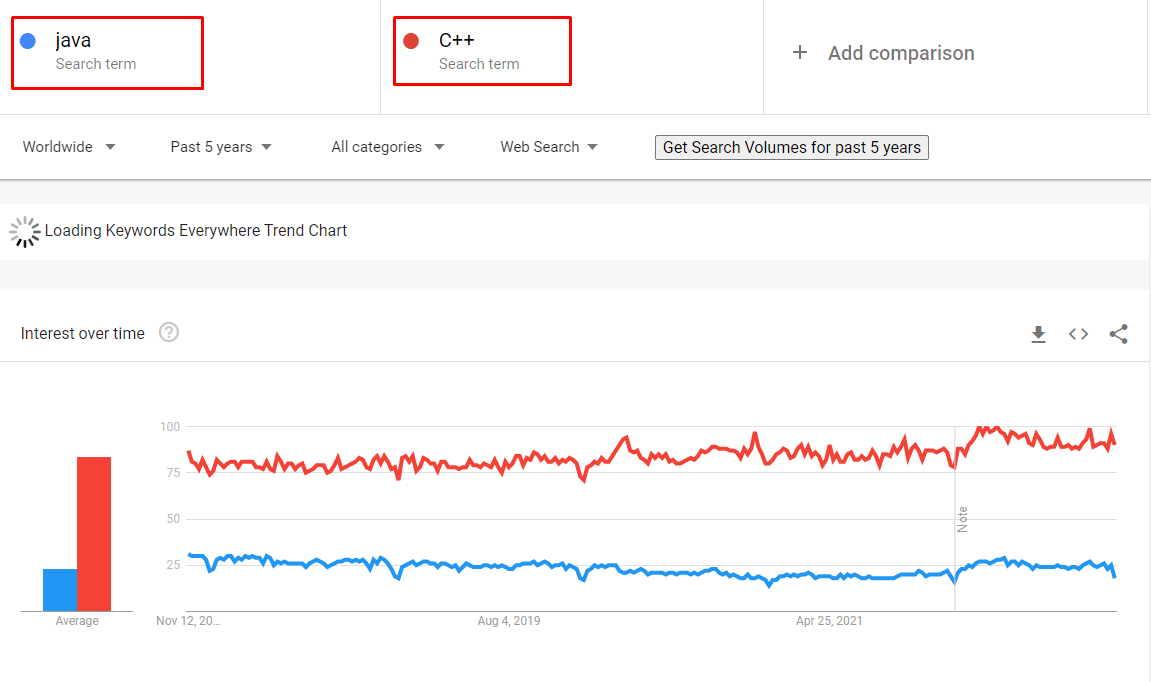Viewport: 1151px width, 682px height.
Task: Open embed code for the chart
Action: point(1078,334)
